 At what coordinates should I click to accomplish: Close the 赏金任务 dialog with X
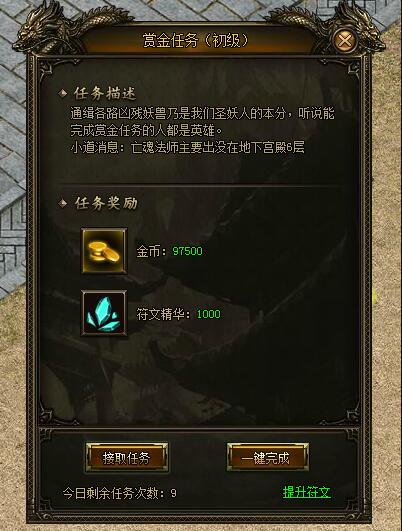coord(345,41)
